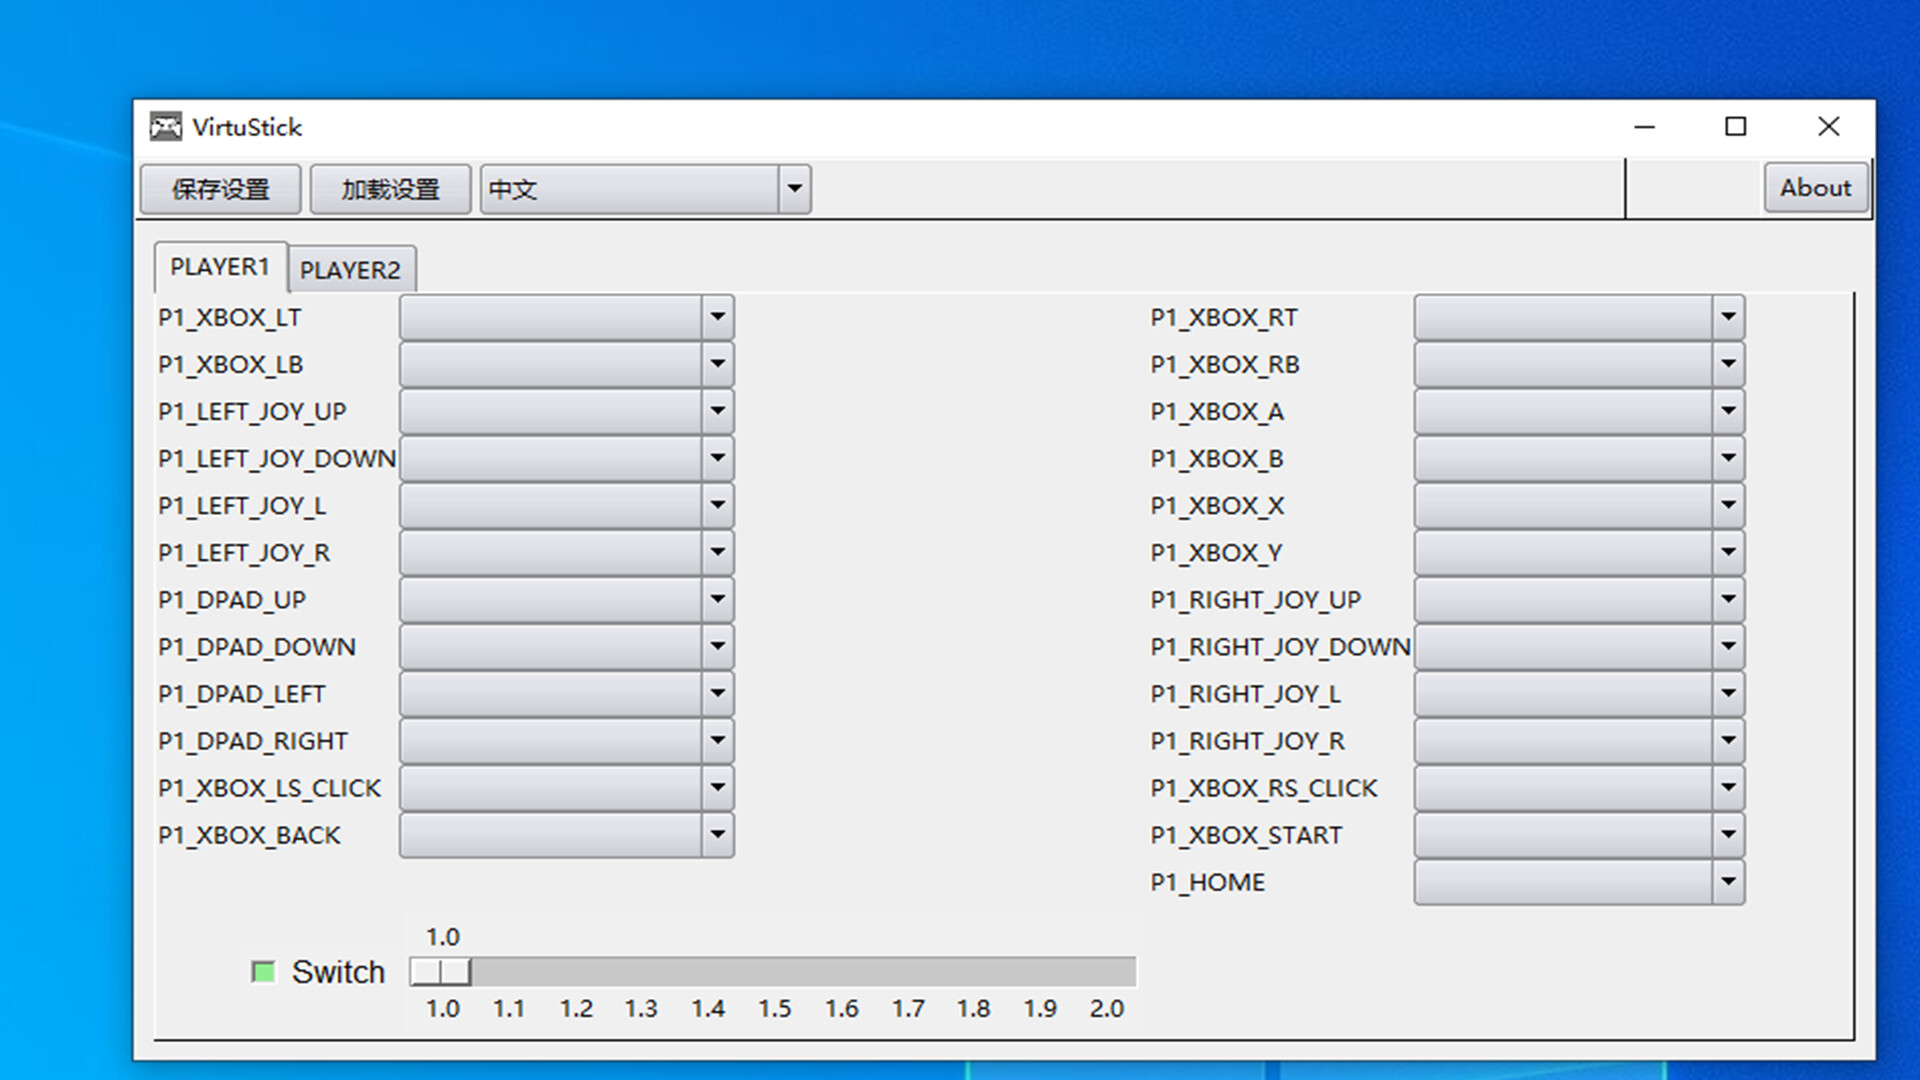Viewport: 1920px width, 1080px height.
Task: Select the PLAYER1 tab
Action: pos(220,266)
